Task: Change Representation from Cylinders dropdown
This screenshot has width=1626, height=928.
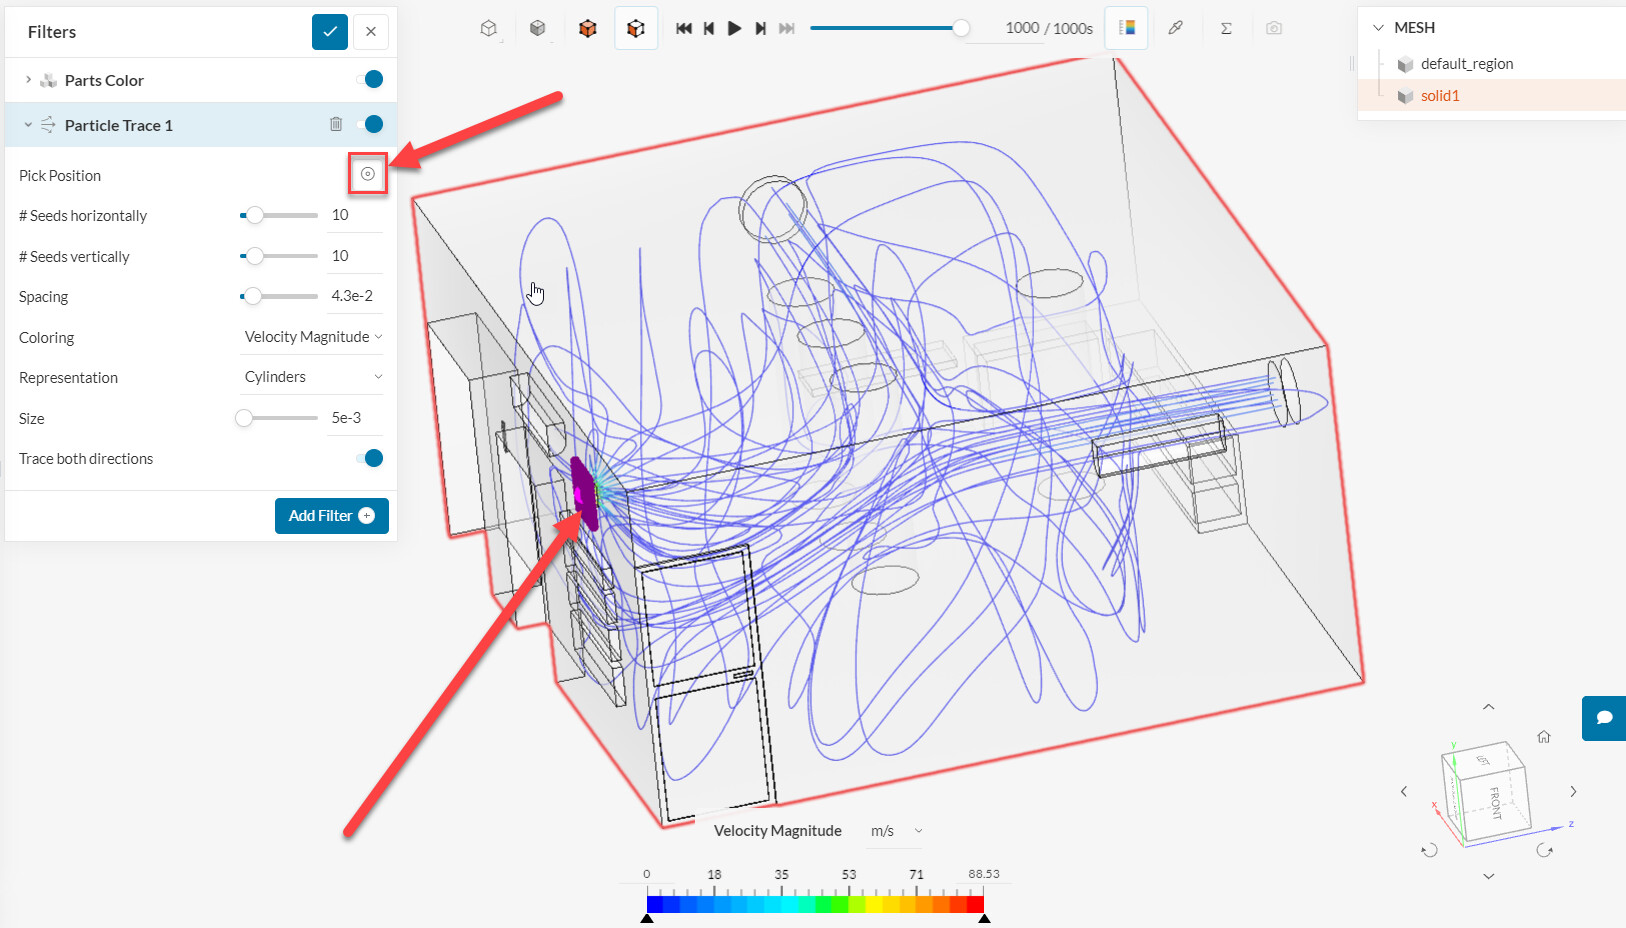Action: tap(311, 376)
